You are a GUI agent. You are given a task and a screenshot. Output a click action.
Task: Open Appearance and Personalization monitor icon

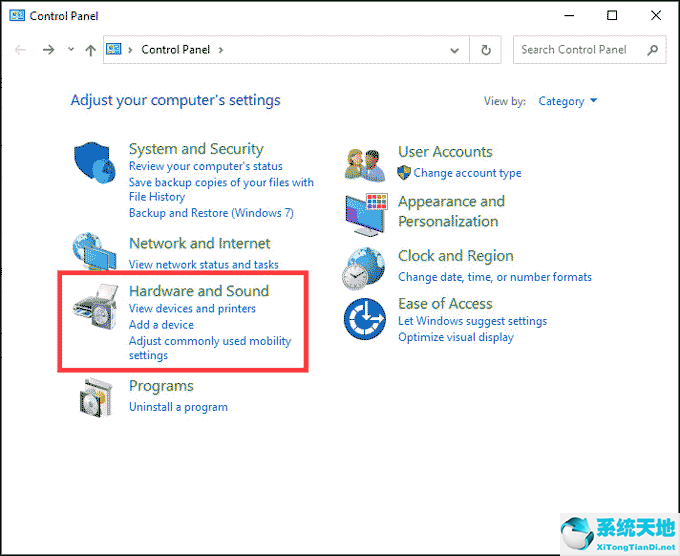point(365,213)
